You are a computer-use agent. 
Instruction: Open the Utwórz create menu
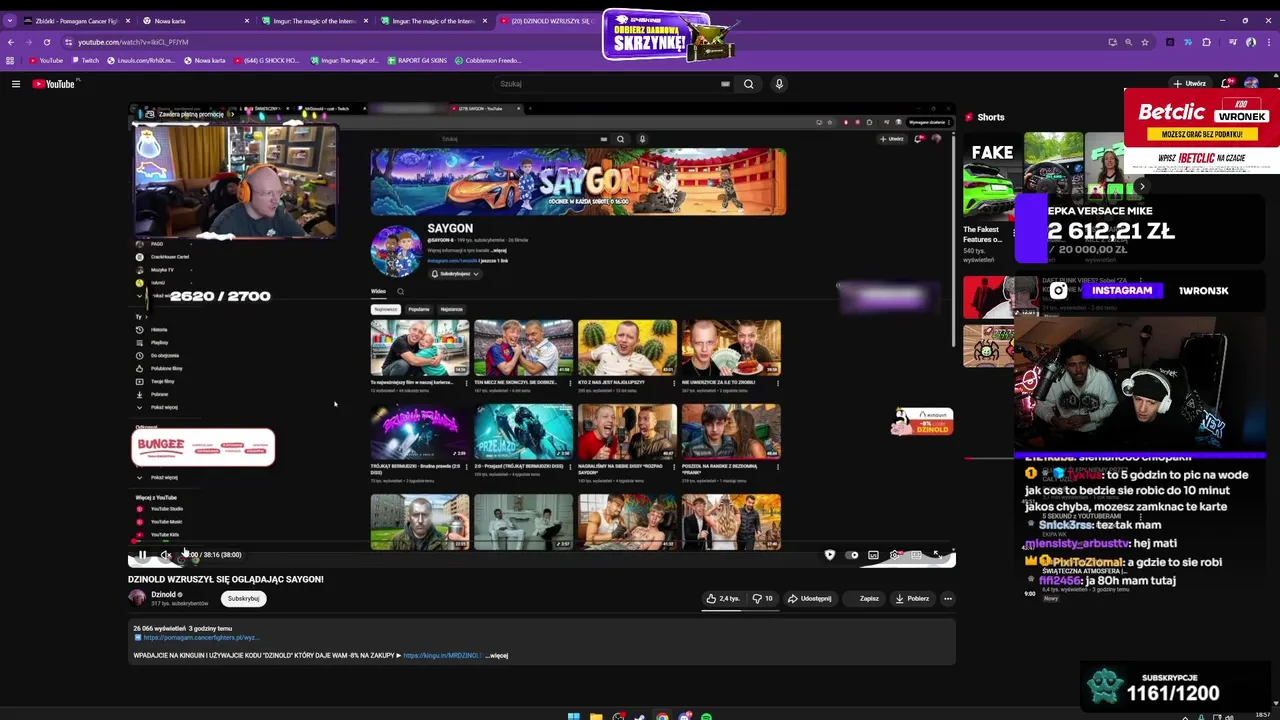point(1189,84)
